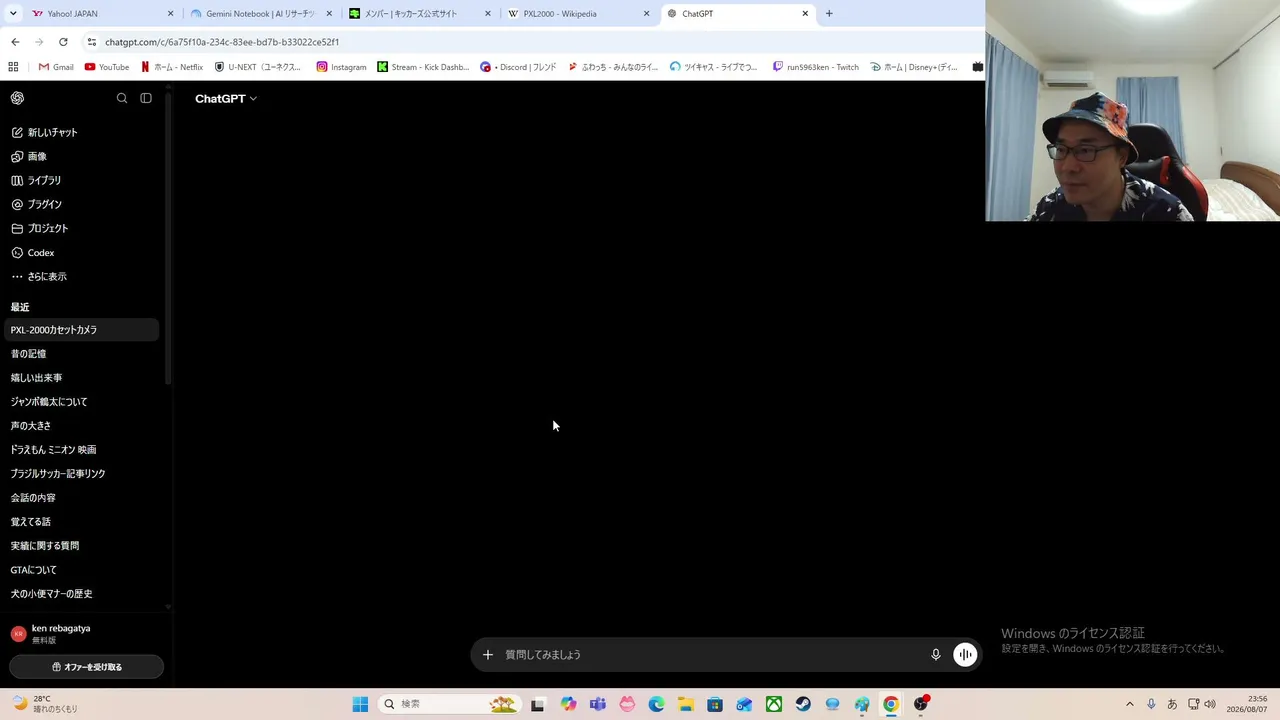Image resolution: width=1280 pixels, height=720 pixels.
Task: Open the chat search magnifier icon
Action: pos(122,98)
